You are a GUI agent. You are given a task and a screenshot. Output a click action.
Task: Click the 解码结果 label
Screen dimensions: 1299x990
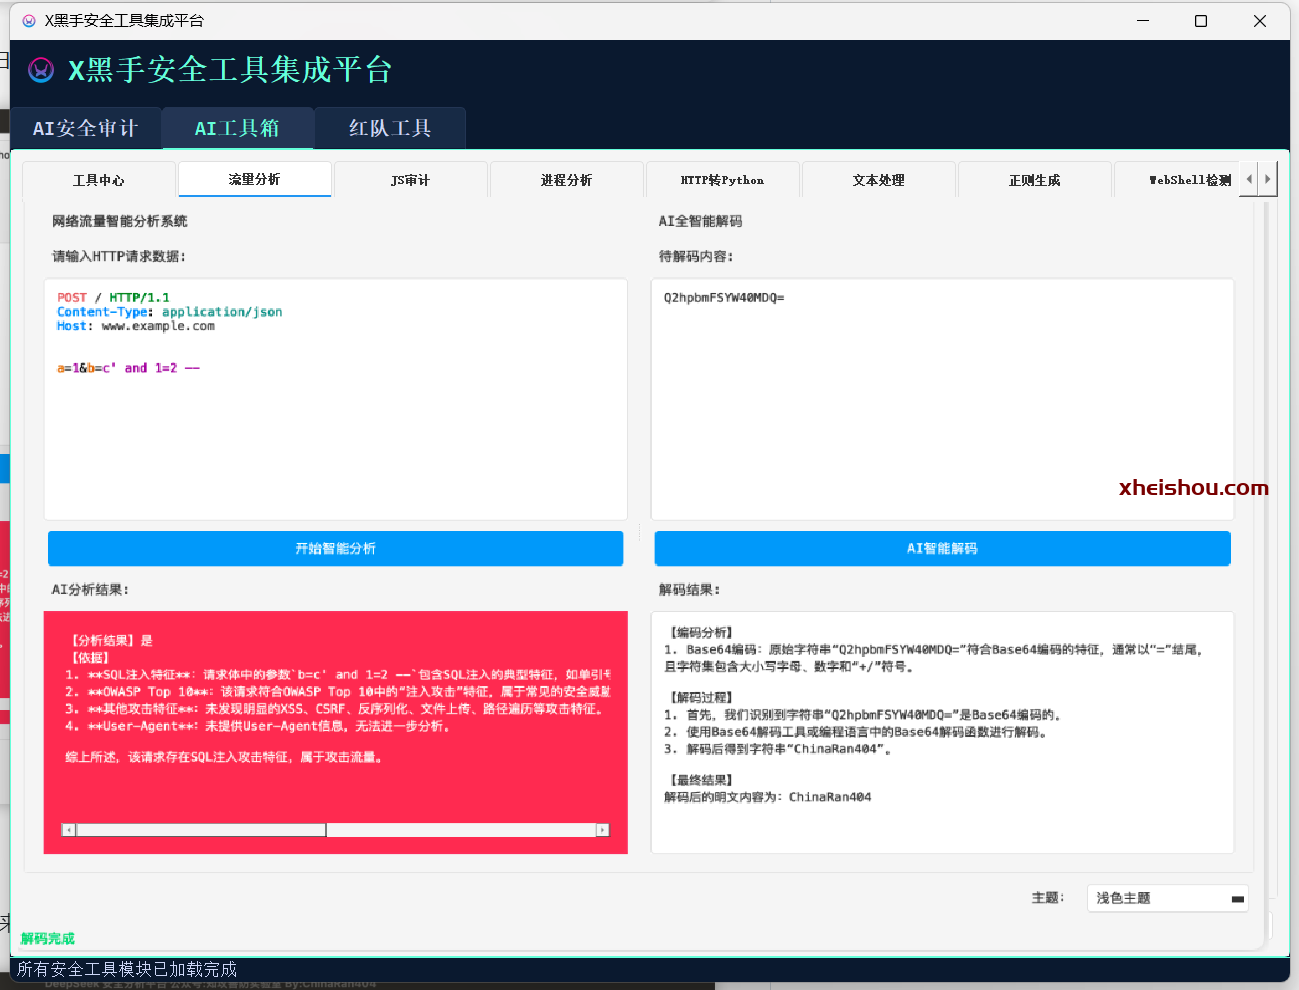(689, 590)
